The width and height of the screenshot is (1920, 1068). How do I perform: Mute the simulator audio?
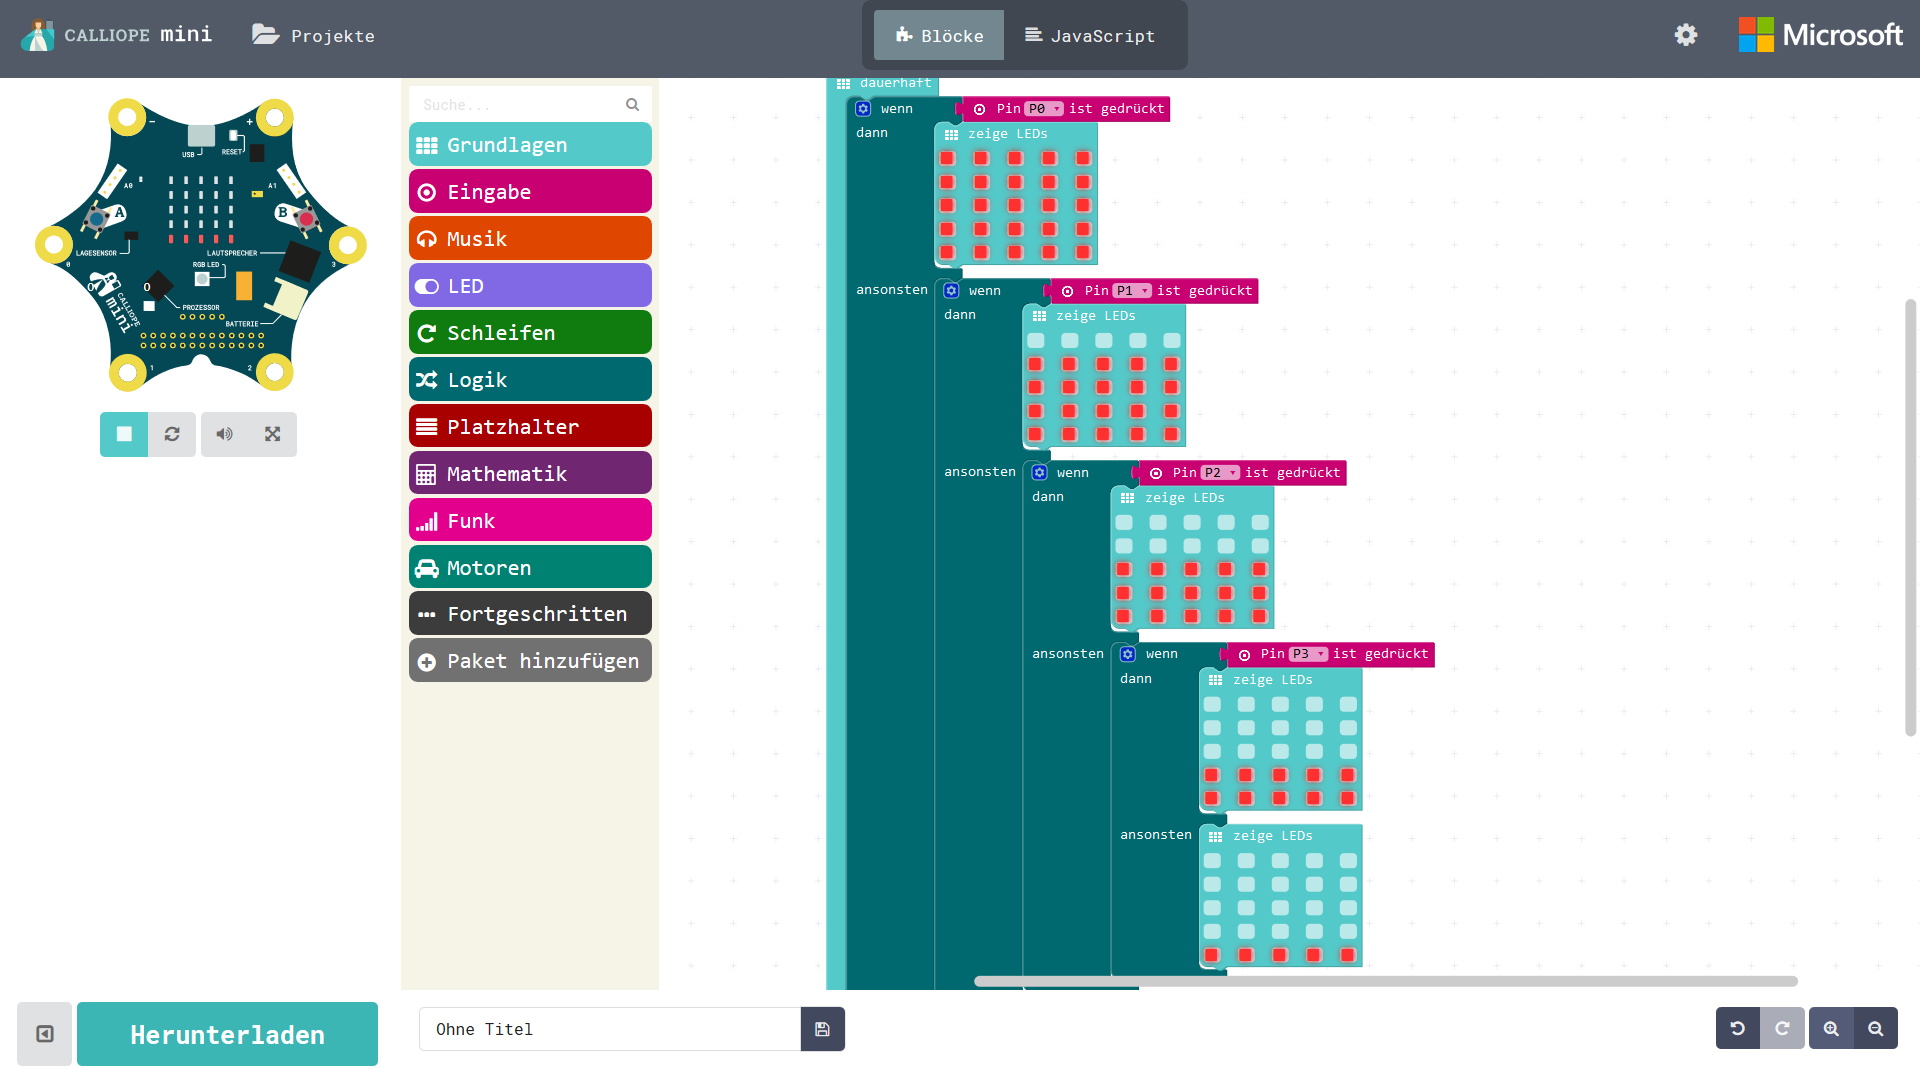tap(225, 434)
